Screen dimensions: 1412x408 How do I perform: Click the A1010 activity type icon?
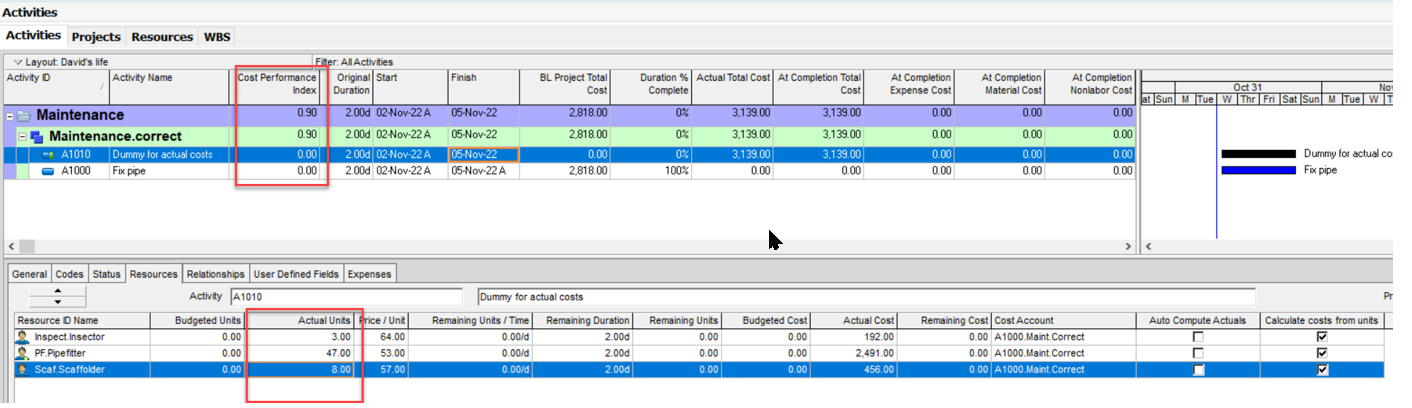[47, 155]
